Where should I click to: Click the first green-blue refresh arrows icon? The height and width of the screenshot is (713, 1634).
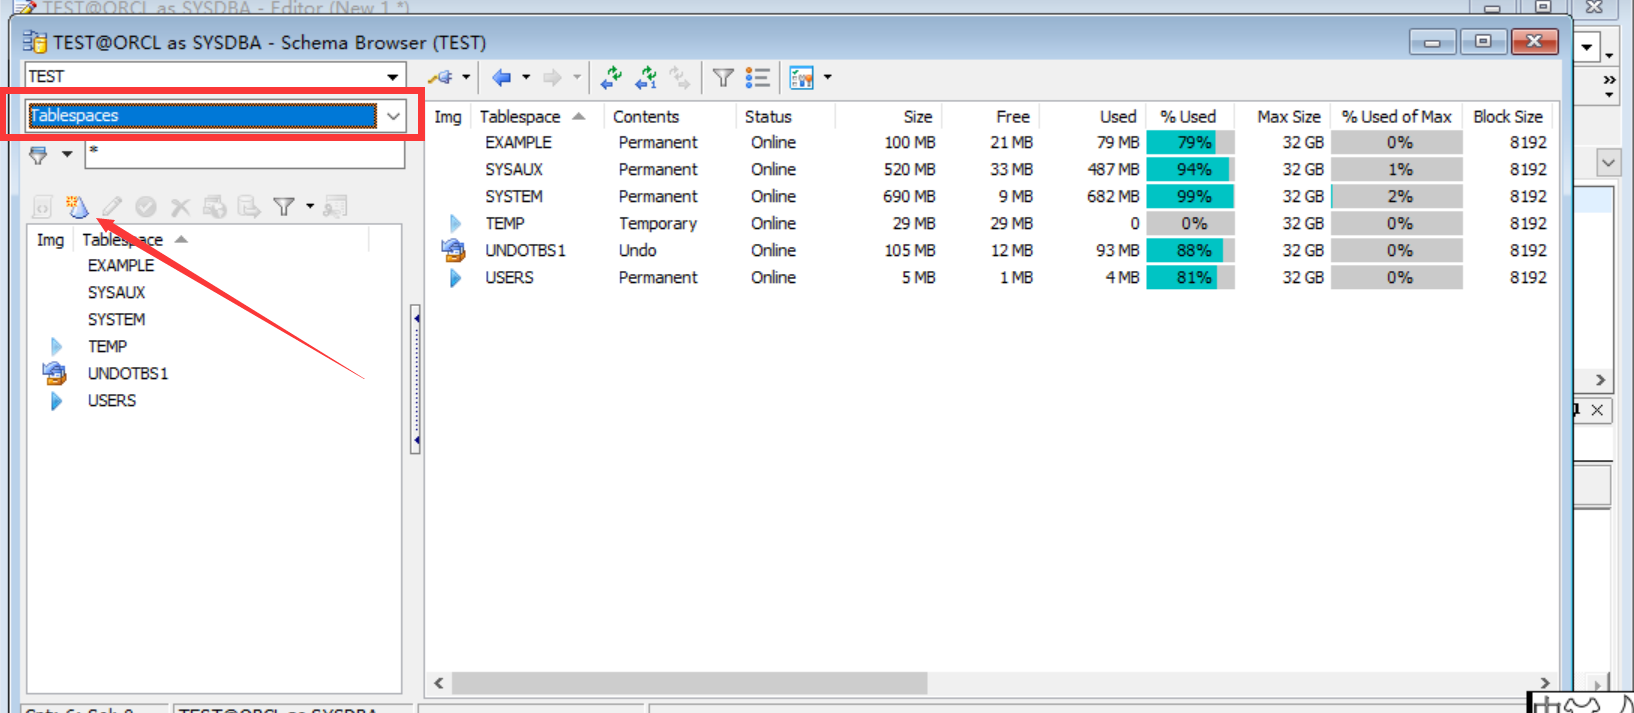[611, 77]
